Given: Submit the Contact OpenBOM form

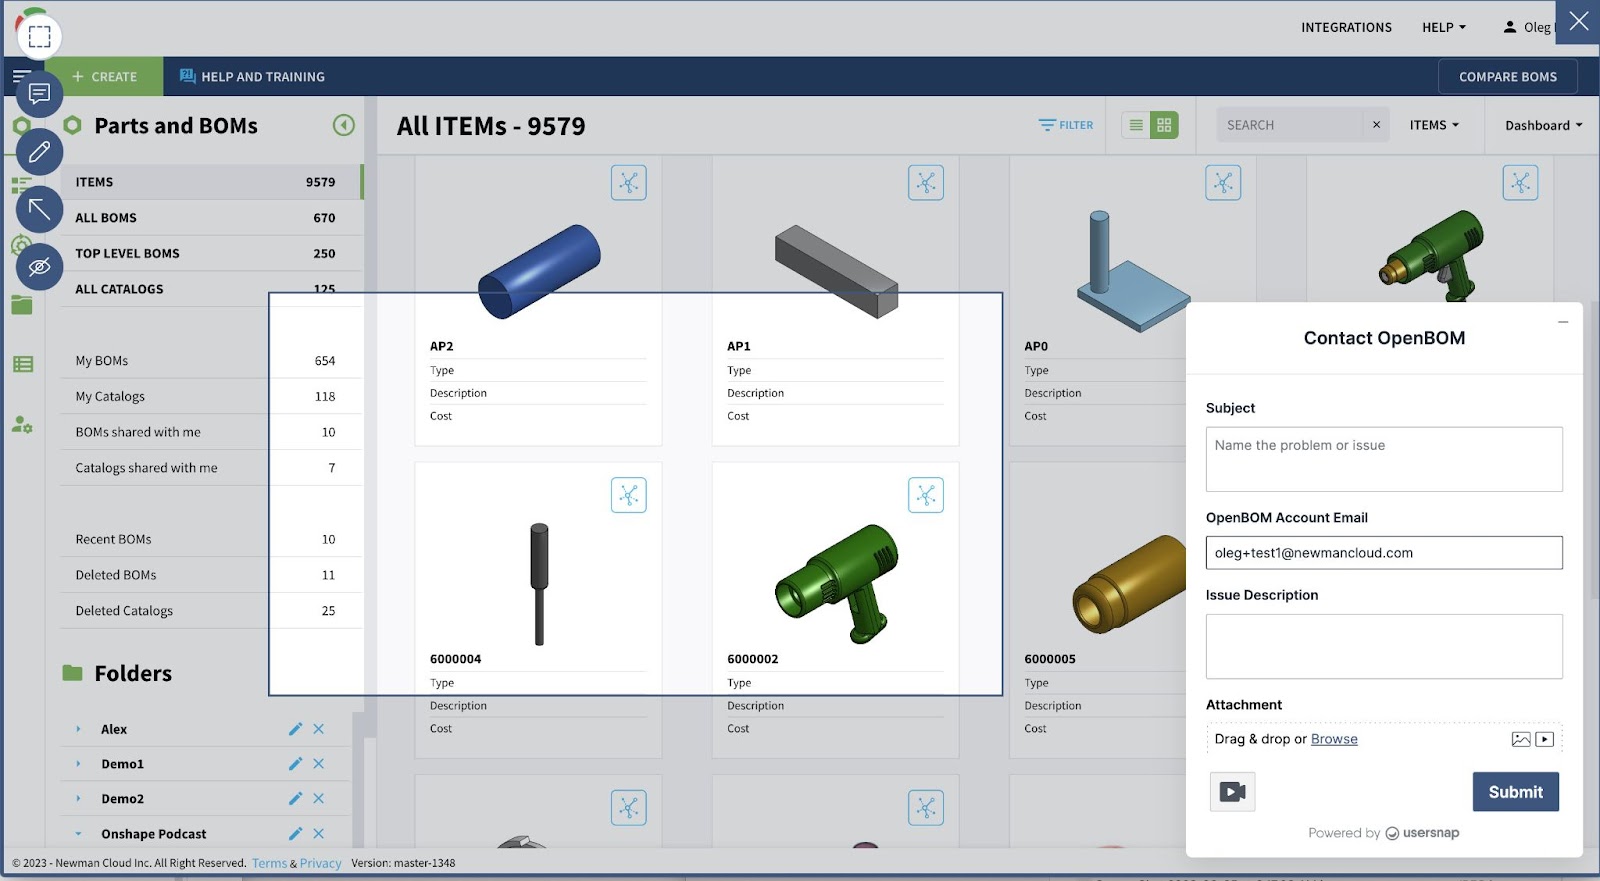Looking at the screenshot, I should (x=1515, y=792).
